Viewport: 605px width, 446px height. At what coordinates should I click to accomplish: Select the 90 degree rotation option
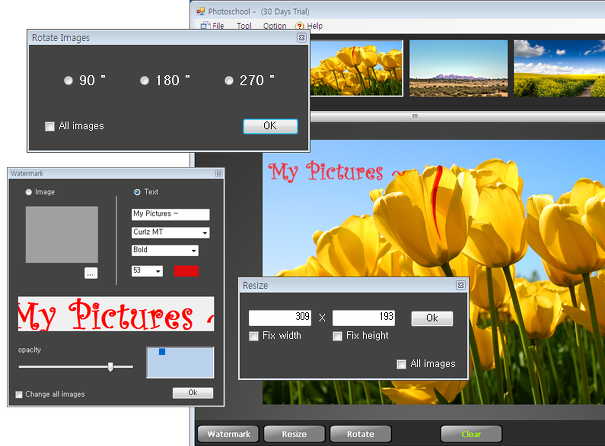point(68,80)
